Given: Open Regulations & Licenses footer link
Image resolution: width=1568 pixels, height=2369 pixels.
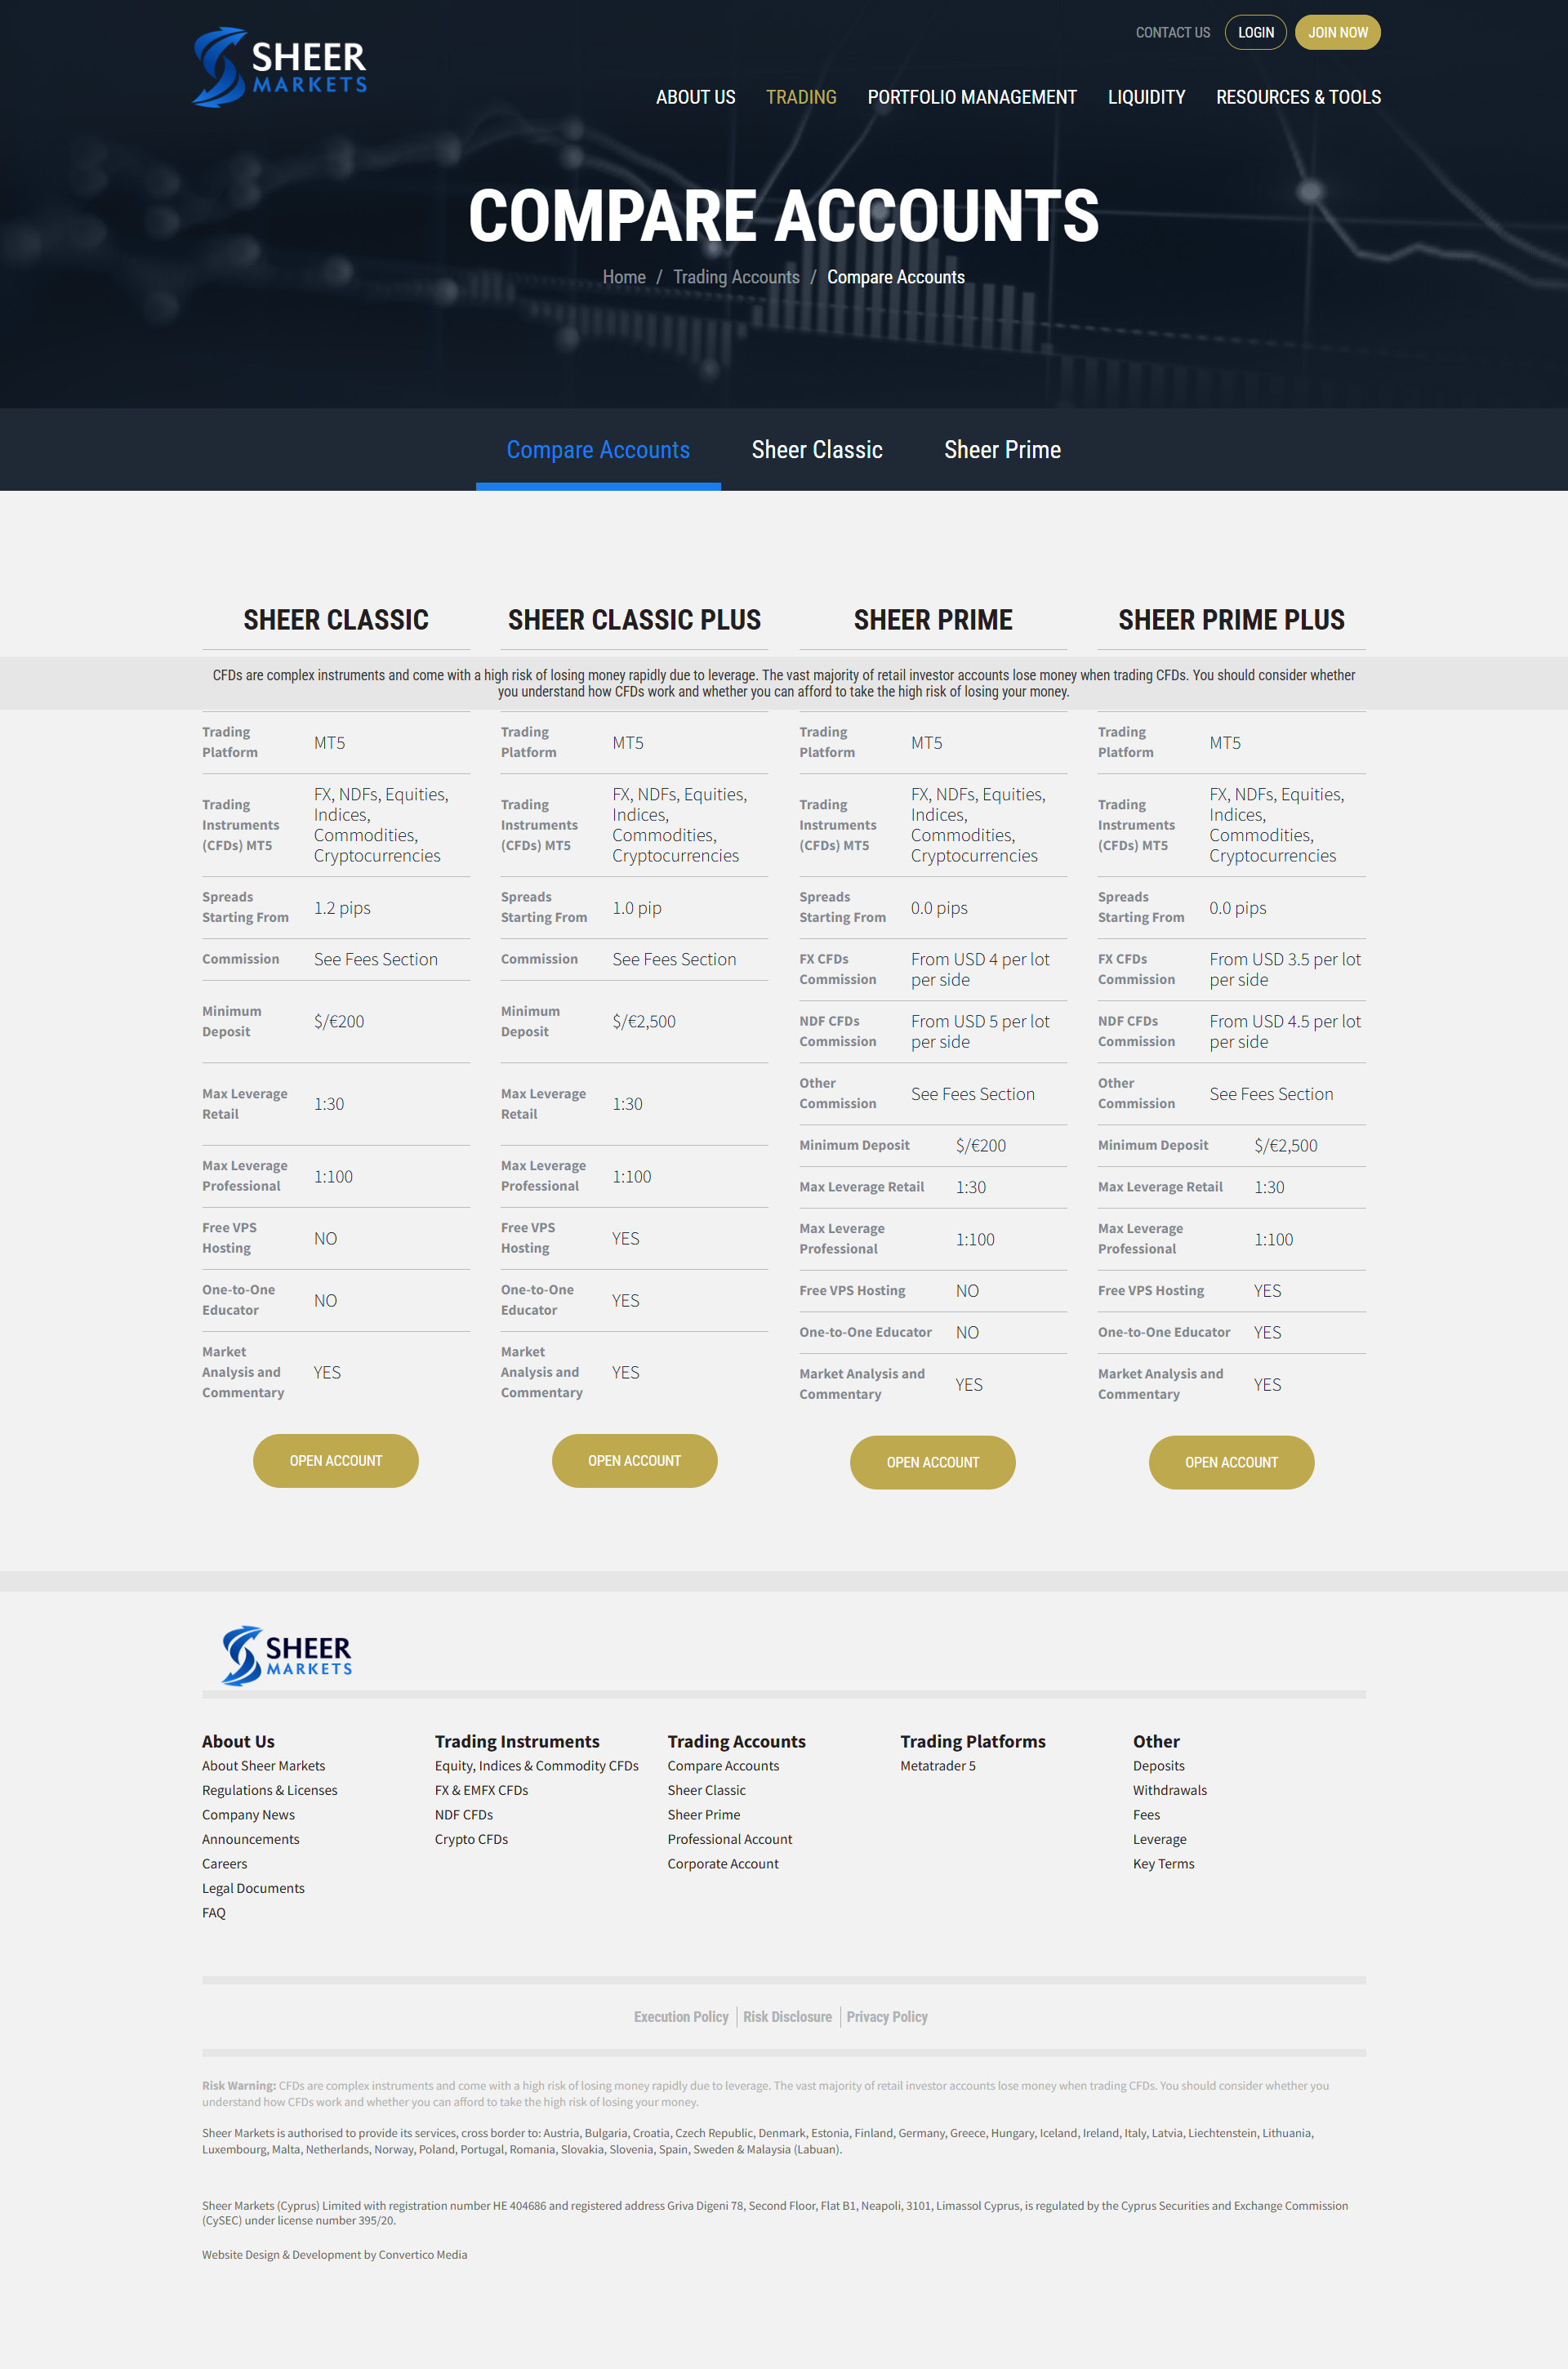Looking at the screenshot, I should 269,1790.
